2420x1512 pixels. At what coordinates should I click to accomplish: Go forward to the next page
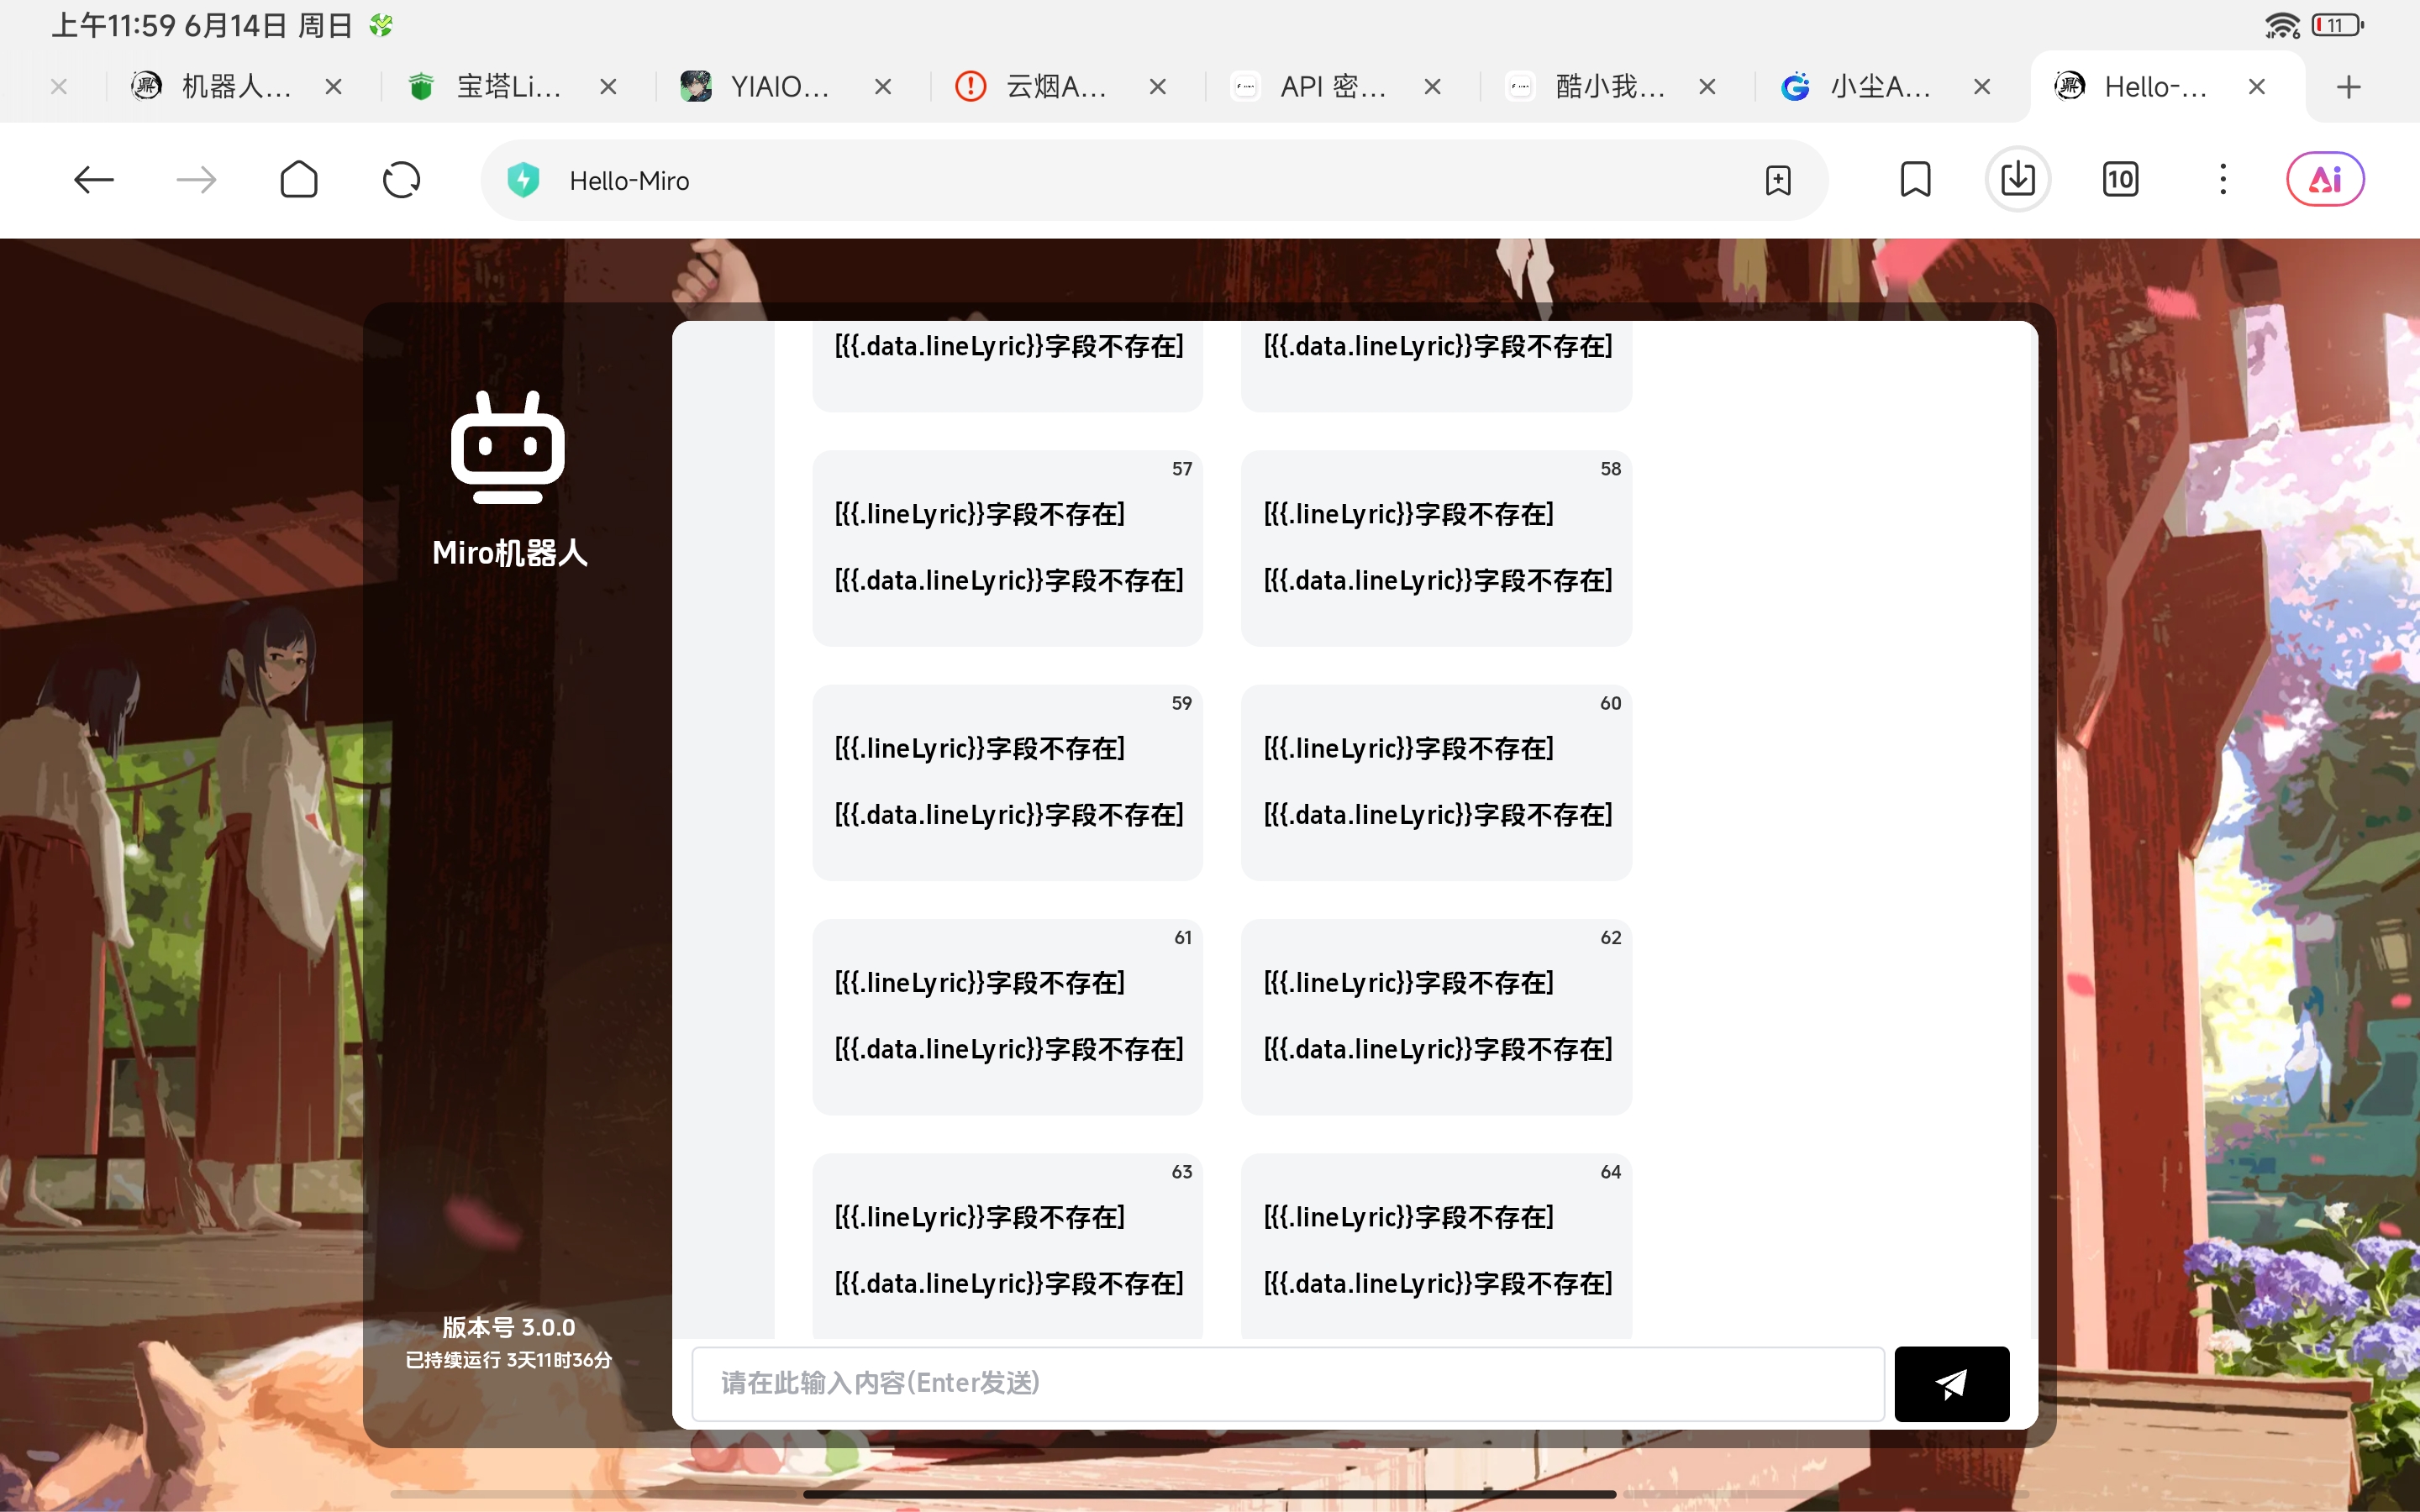[196, 180]
